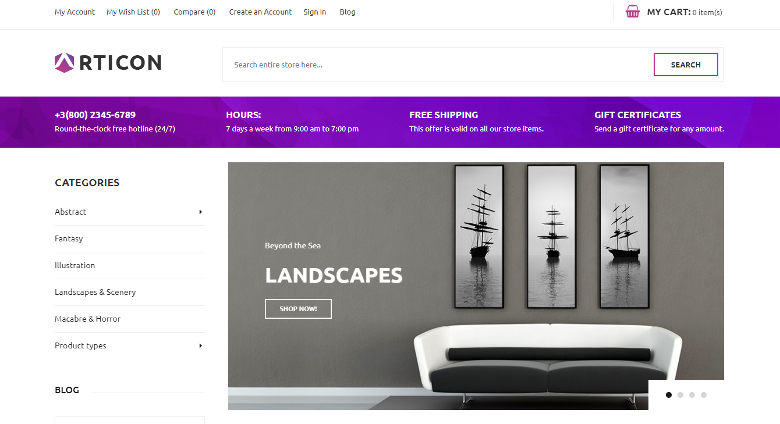The image size is (780, 424).
Task: Open the shopping cart basket icon
Action: click(x=632, y=11)
